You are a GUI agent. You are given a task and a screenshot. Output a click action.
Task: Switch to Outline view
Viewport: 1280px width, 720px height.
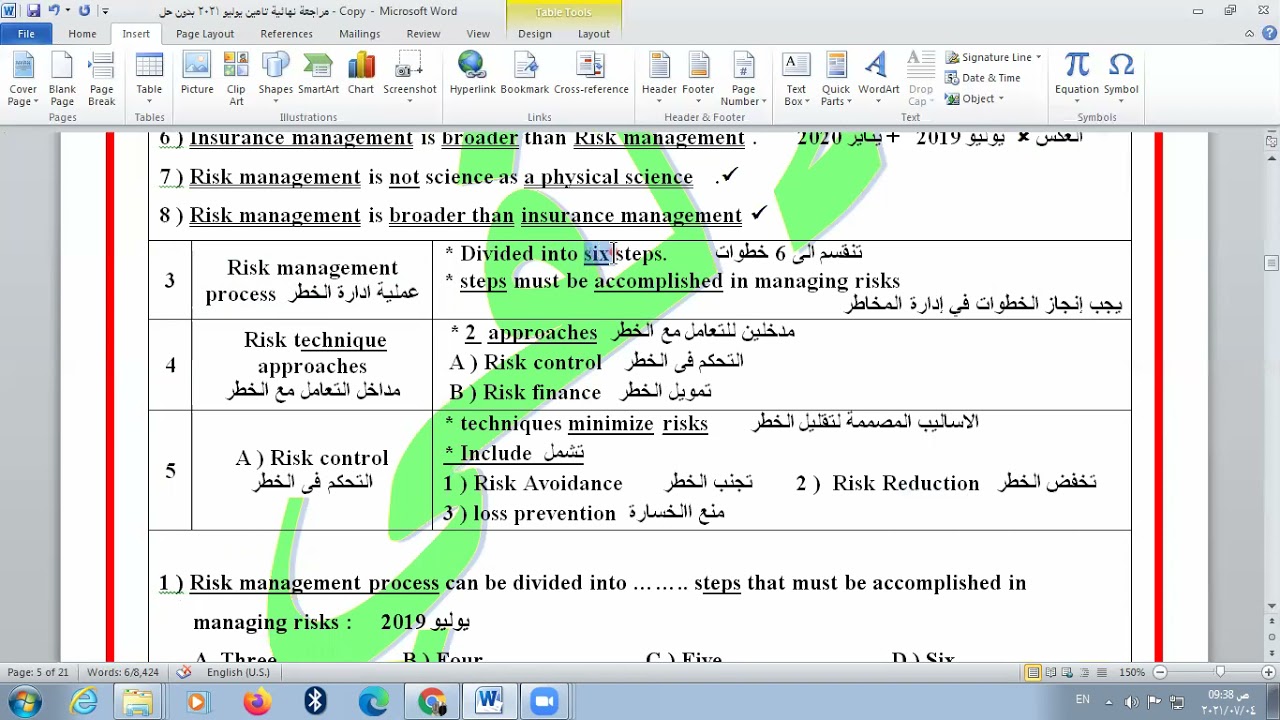click(1084, 672)
